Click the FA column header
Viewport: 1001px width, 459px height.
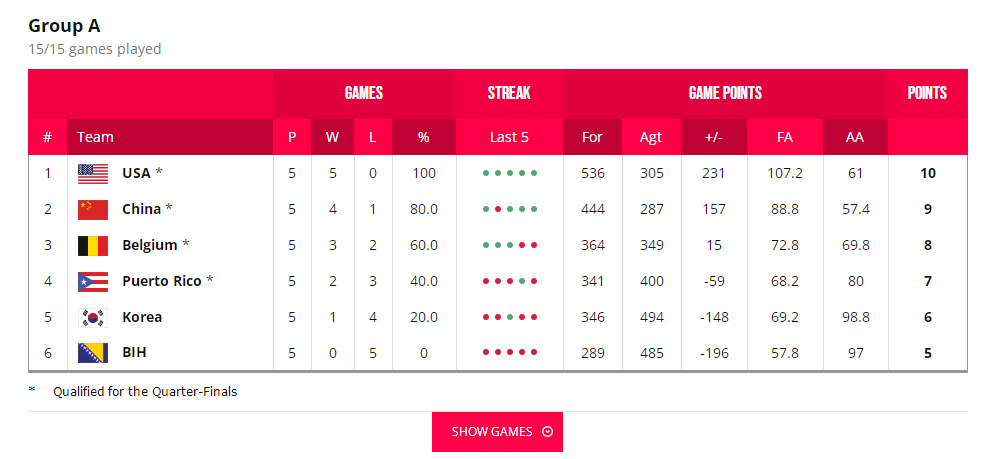pyautogui.click(x=784, y=137)
